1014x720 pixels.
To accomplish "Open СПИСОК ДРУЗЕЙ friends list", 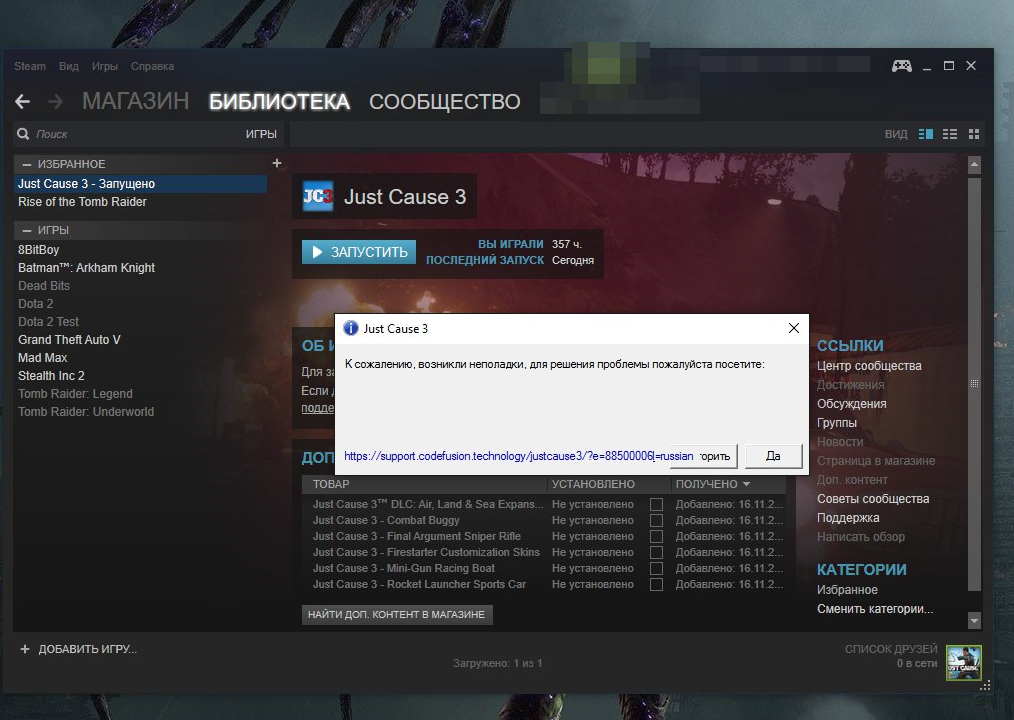I will [x=890, y=649].
